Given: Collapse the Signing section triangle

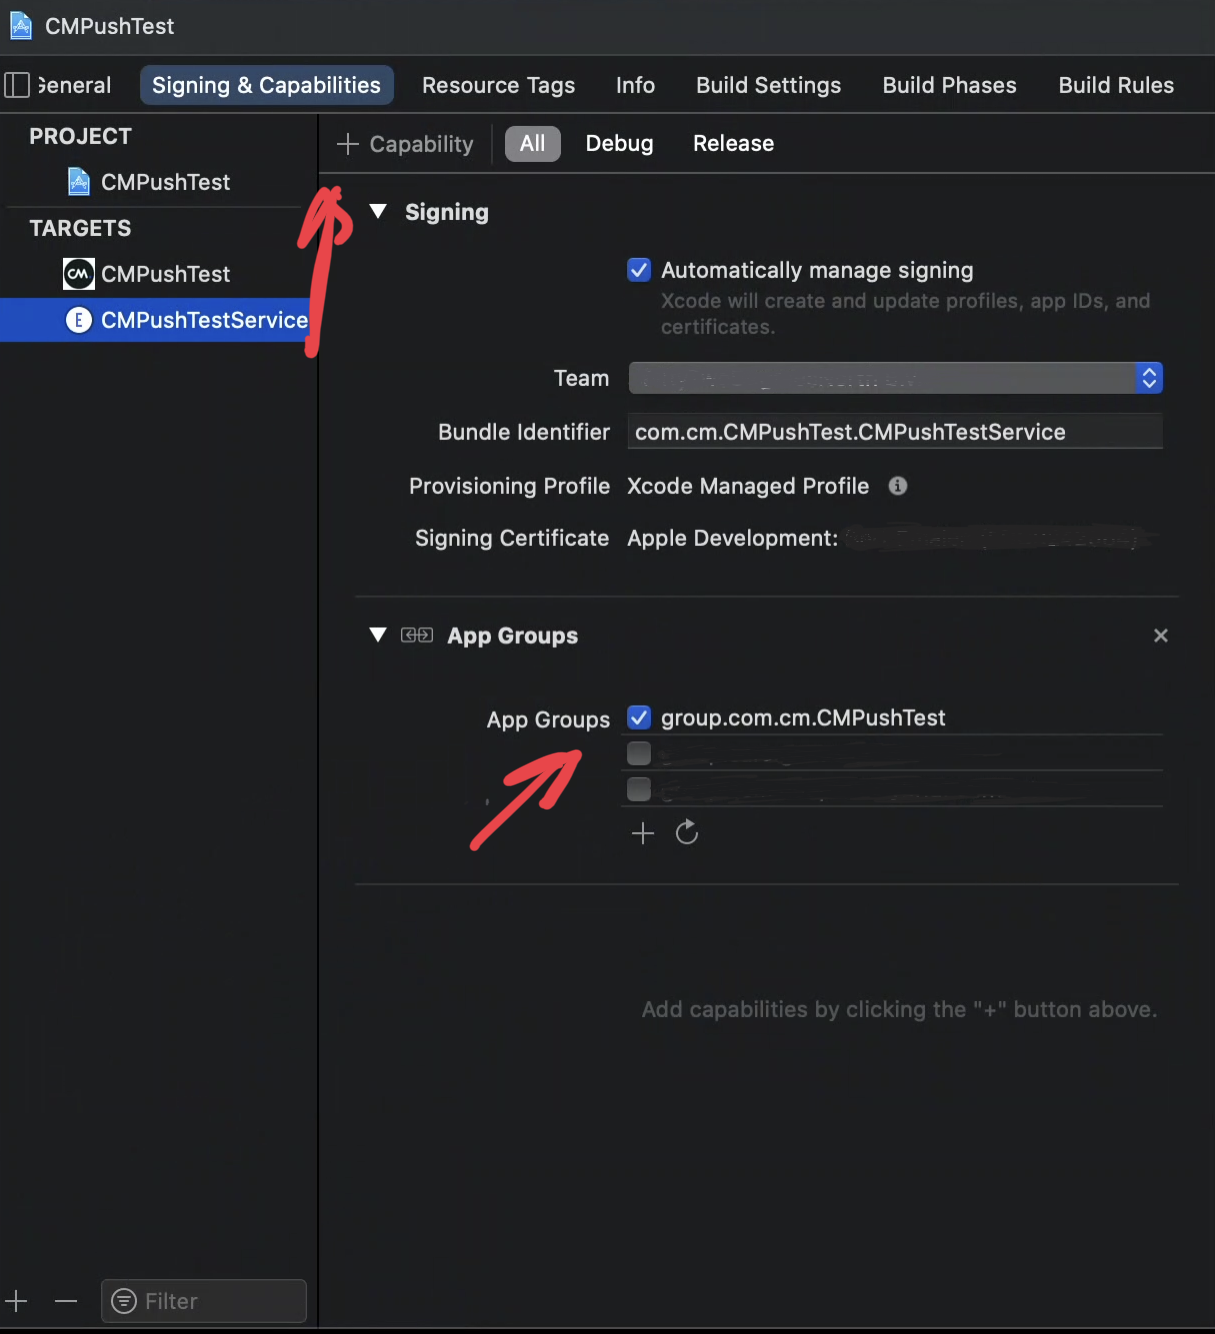Looking at the screenshot, I should (378, 211).
